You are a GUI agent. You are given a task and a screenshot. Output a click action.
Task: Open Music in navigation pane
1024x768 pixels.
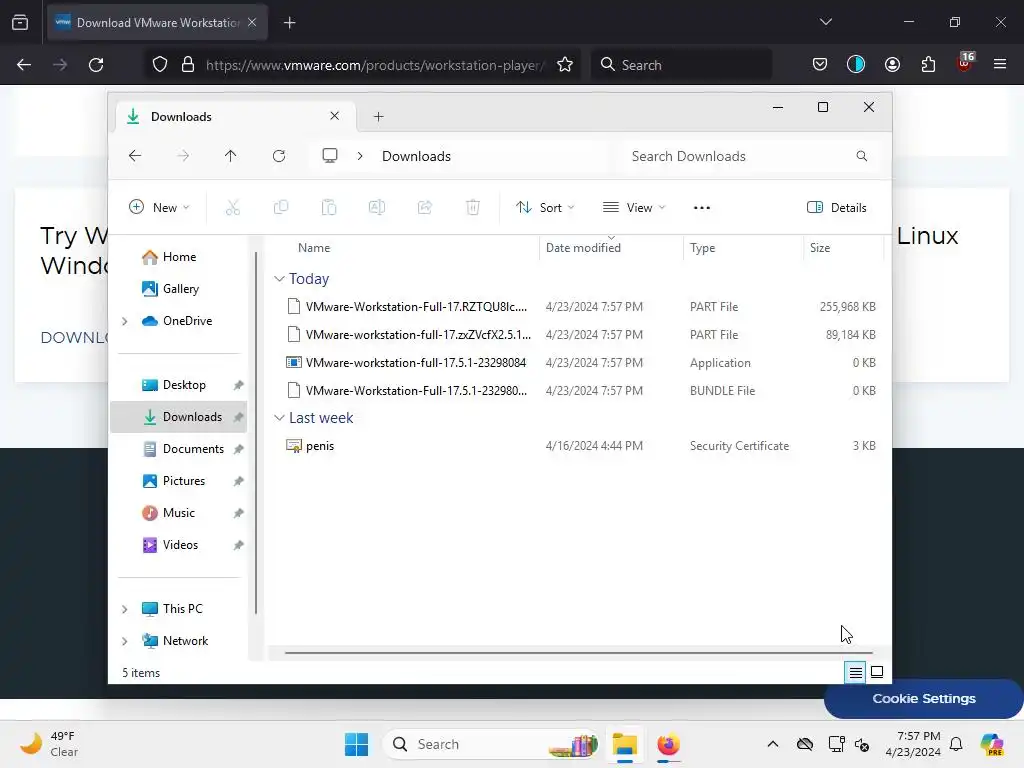(178, 513)
